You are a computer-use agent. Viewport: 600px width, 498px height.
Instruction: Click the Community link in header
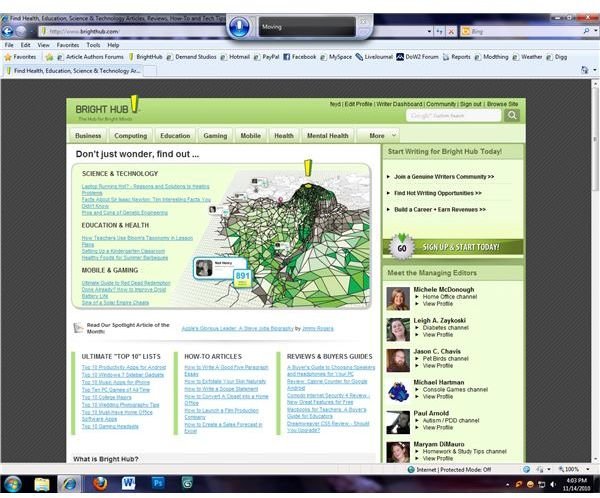coord(441,104)
